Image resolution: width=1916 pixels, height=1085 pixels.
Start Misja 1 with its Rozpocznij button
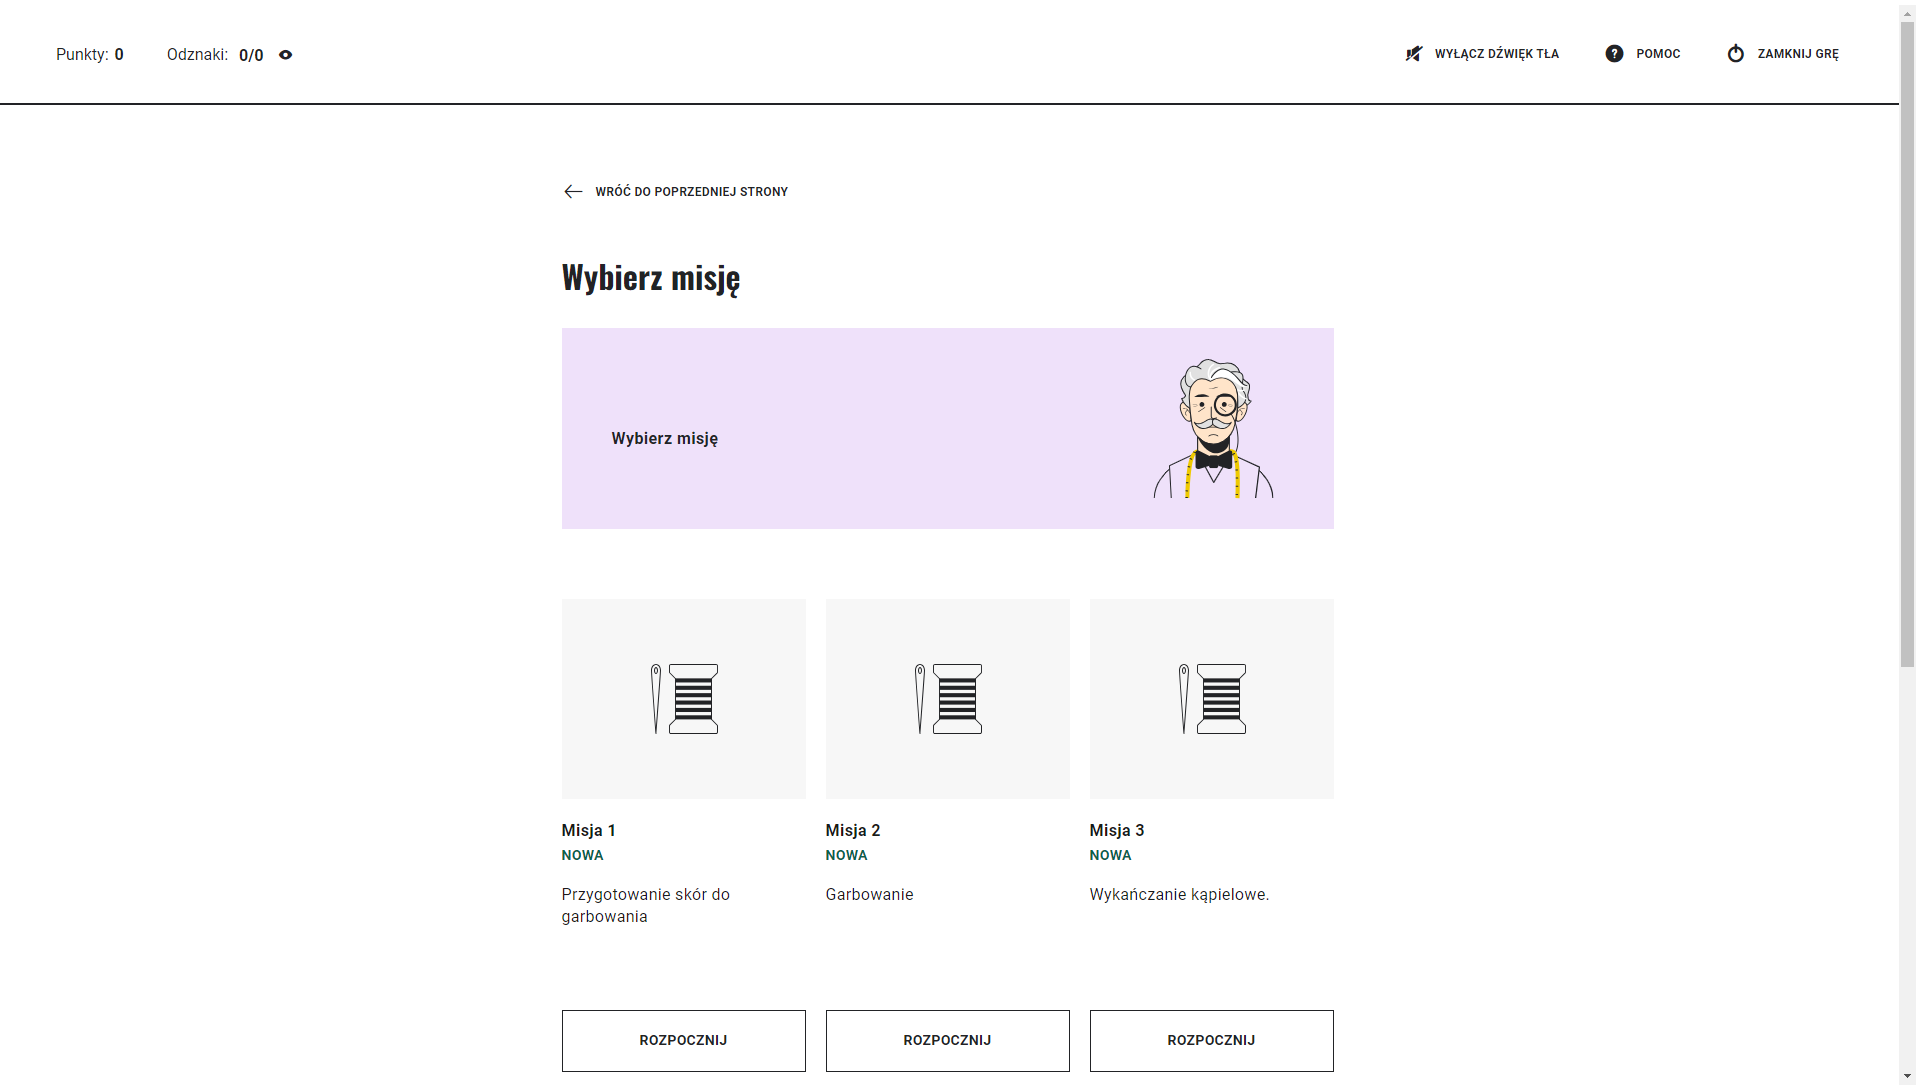tap(683, 1040)
